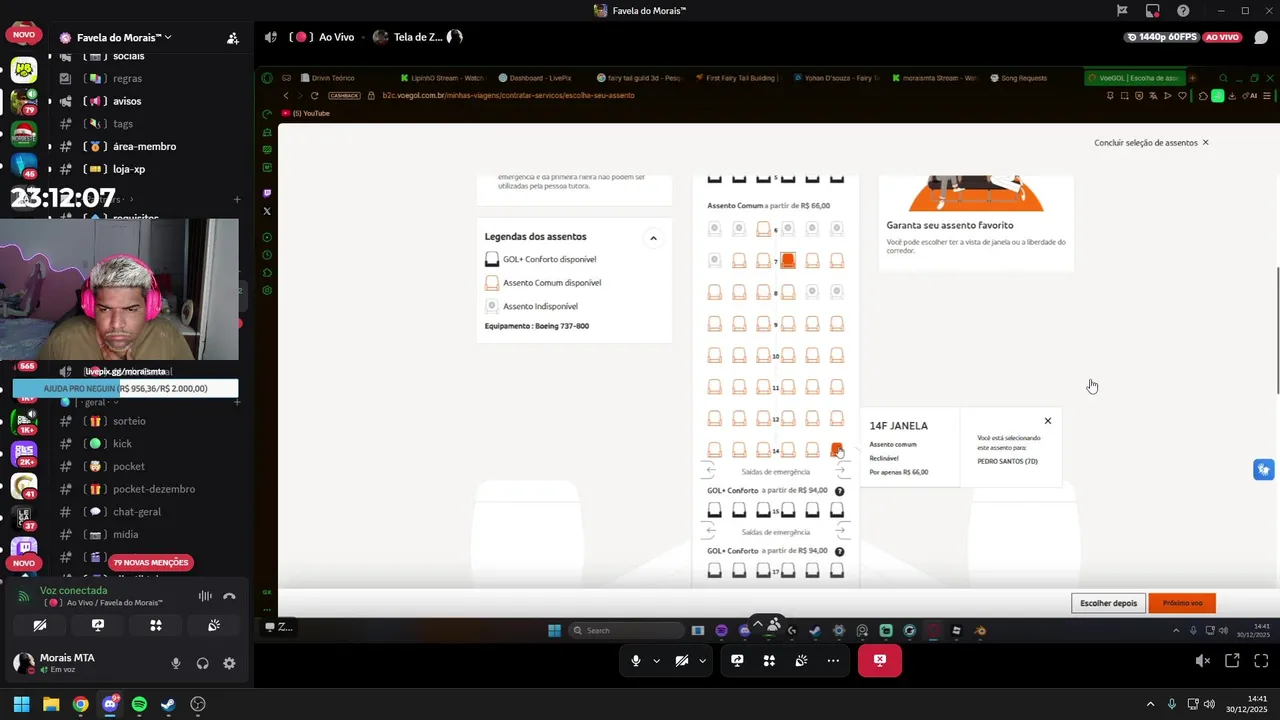
Task: Open soundboard in bottom control bar
Action: [x=801, y=661]
